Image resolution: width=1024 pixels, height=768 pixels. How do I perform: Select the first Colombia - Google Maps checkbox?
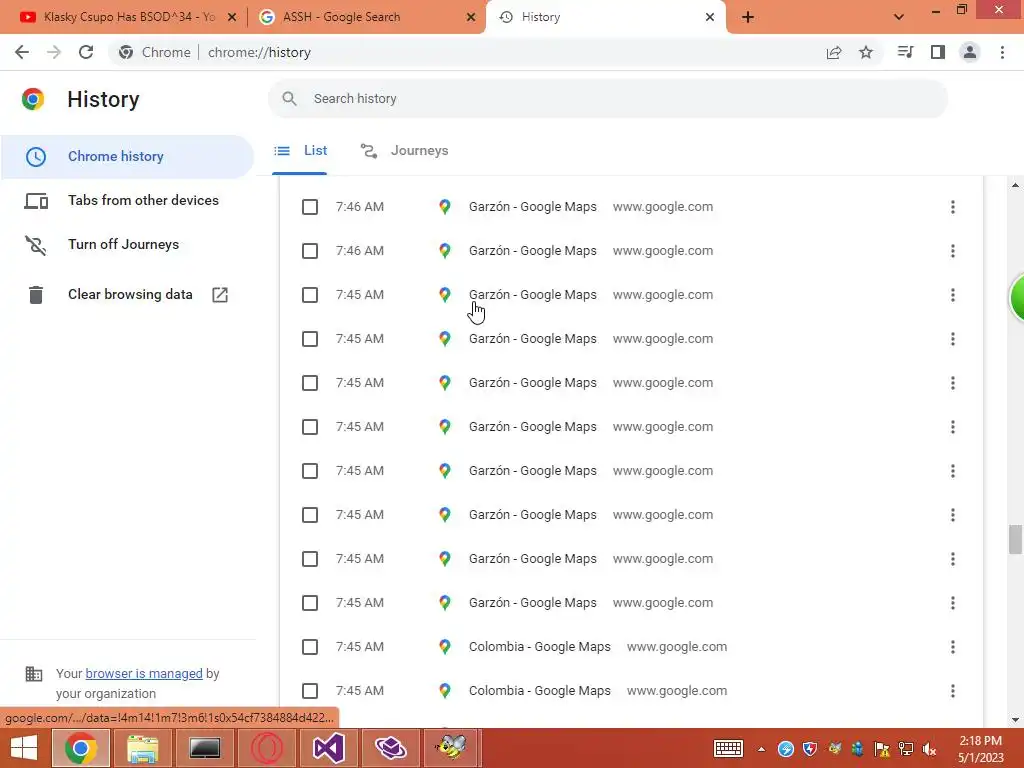pos(310,647)
